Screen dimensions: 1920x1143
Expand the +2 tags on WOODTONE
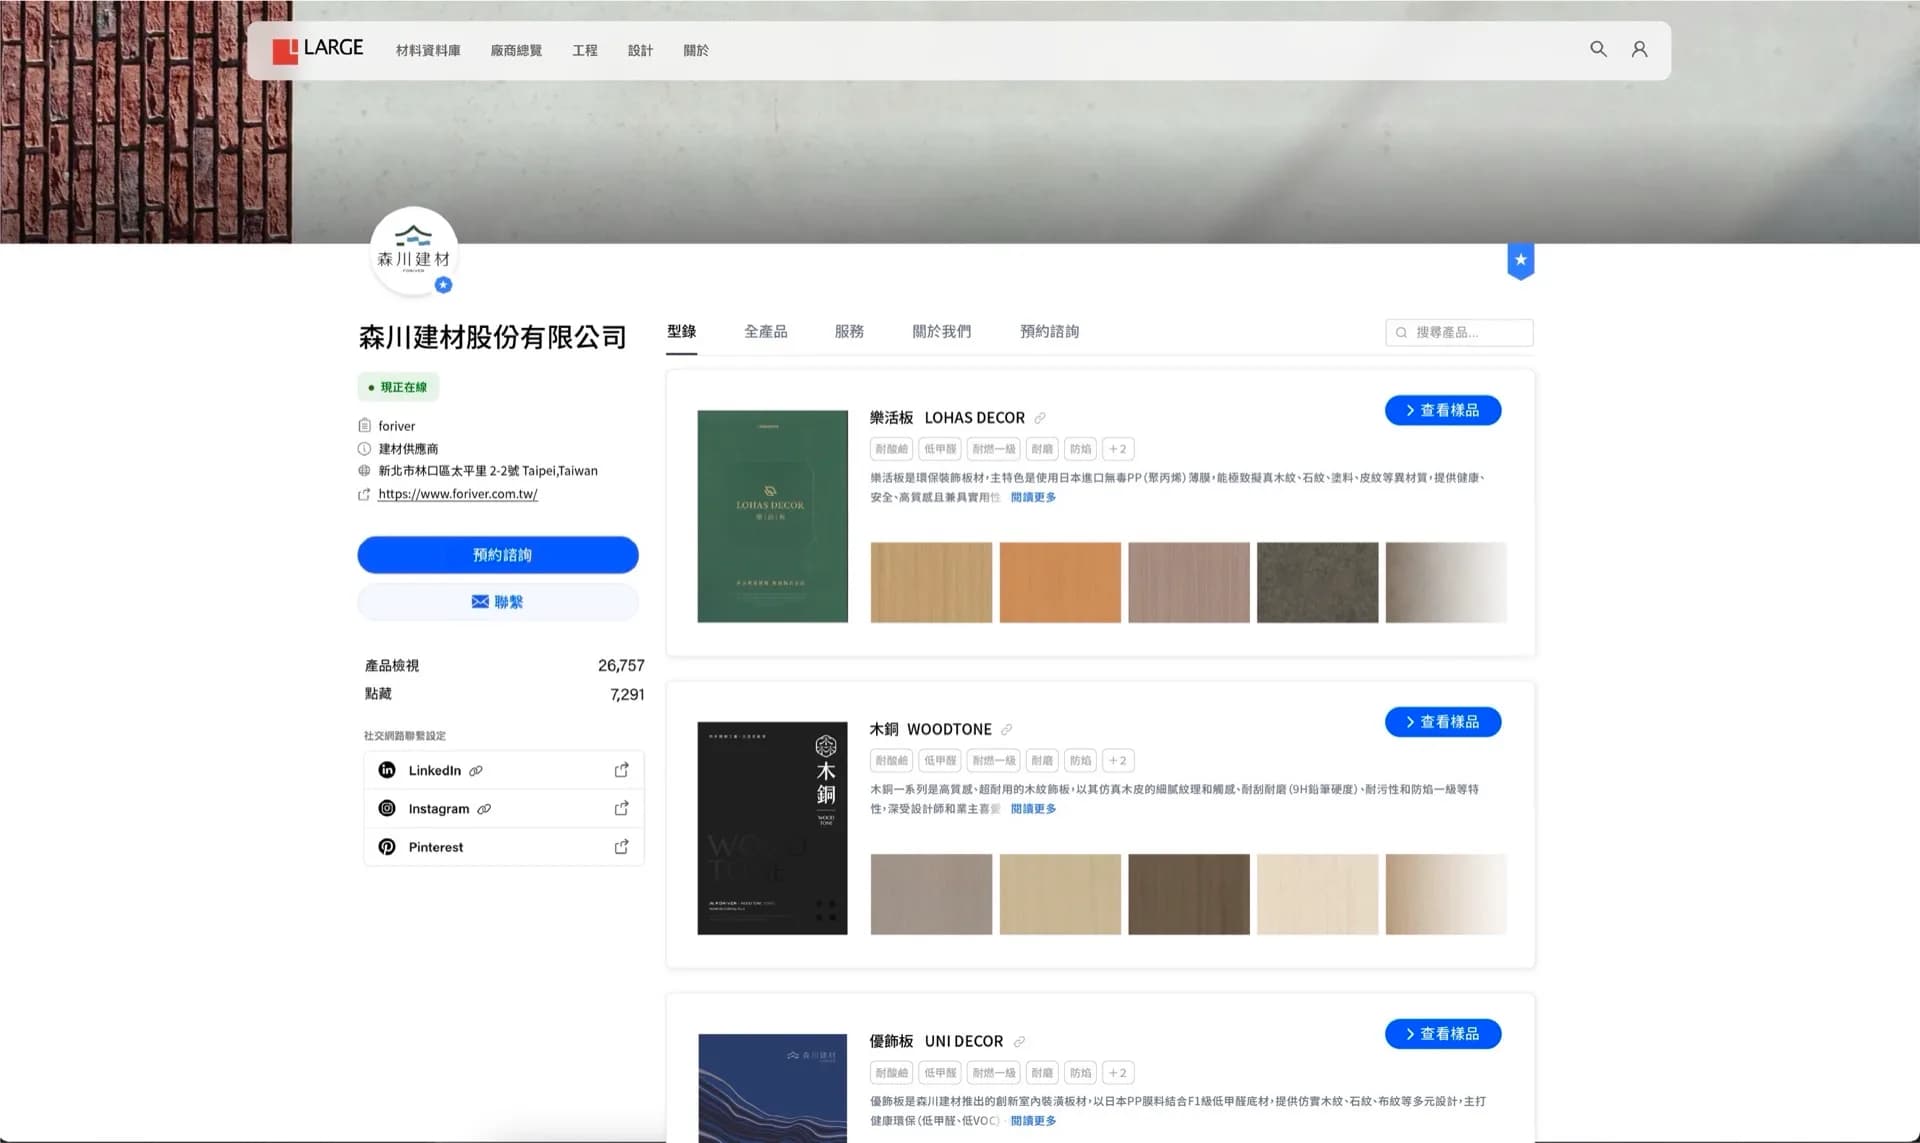click(x=1118, y=761)
